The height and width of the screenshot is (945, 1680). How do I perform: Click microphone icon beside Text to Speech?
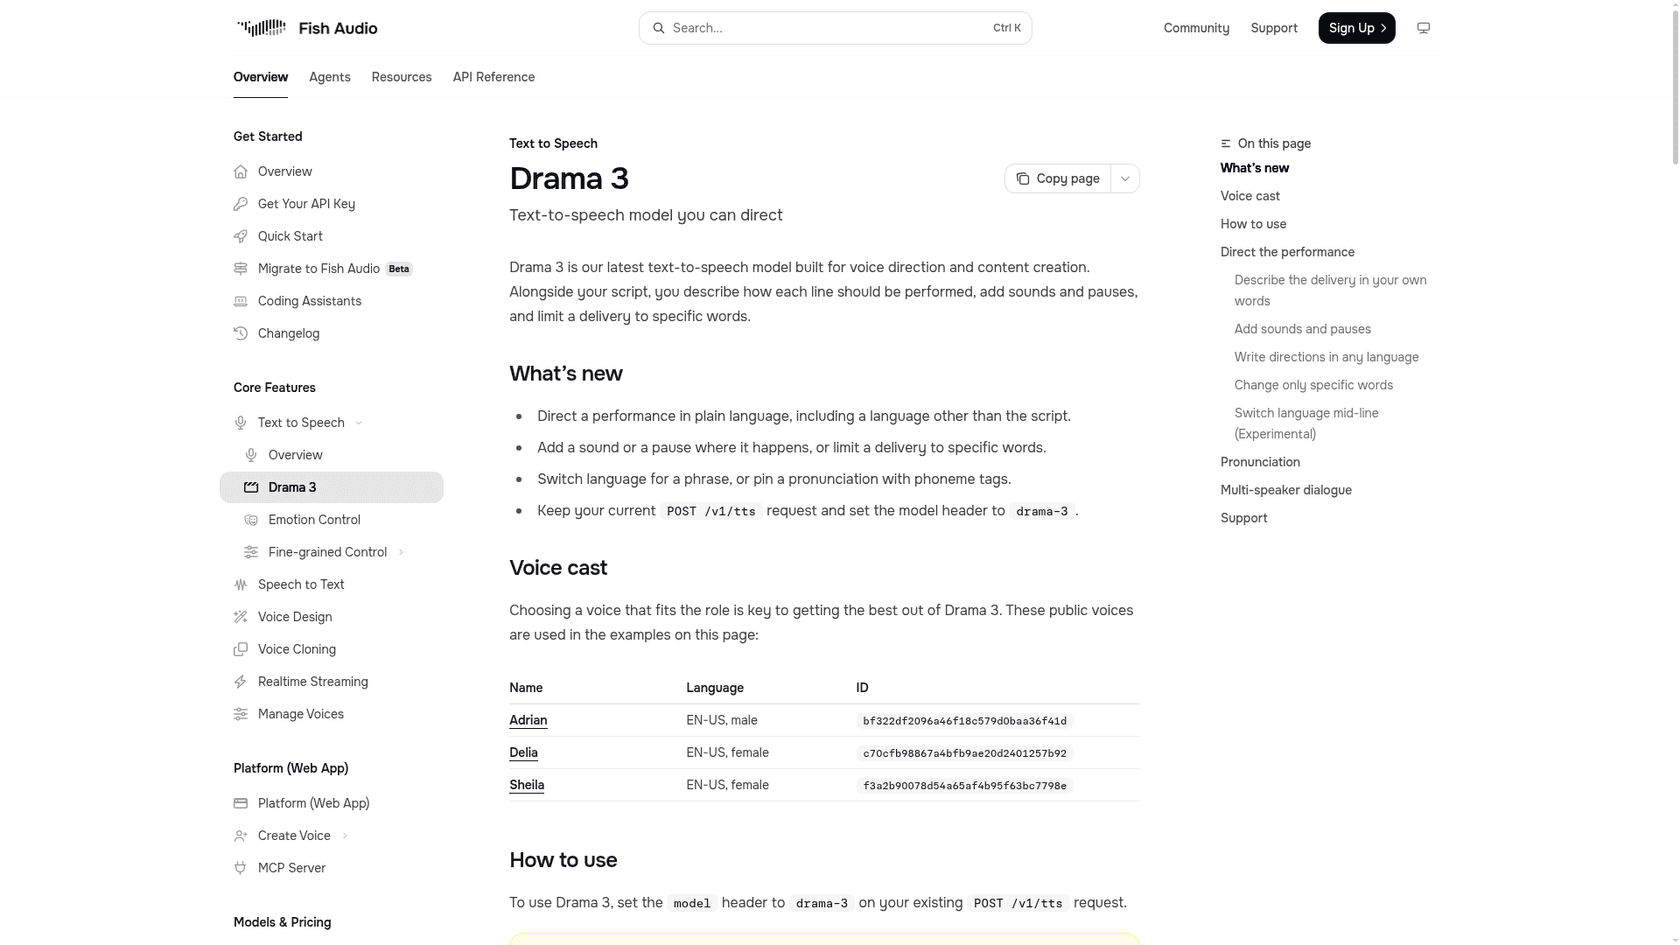point(240,423)
